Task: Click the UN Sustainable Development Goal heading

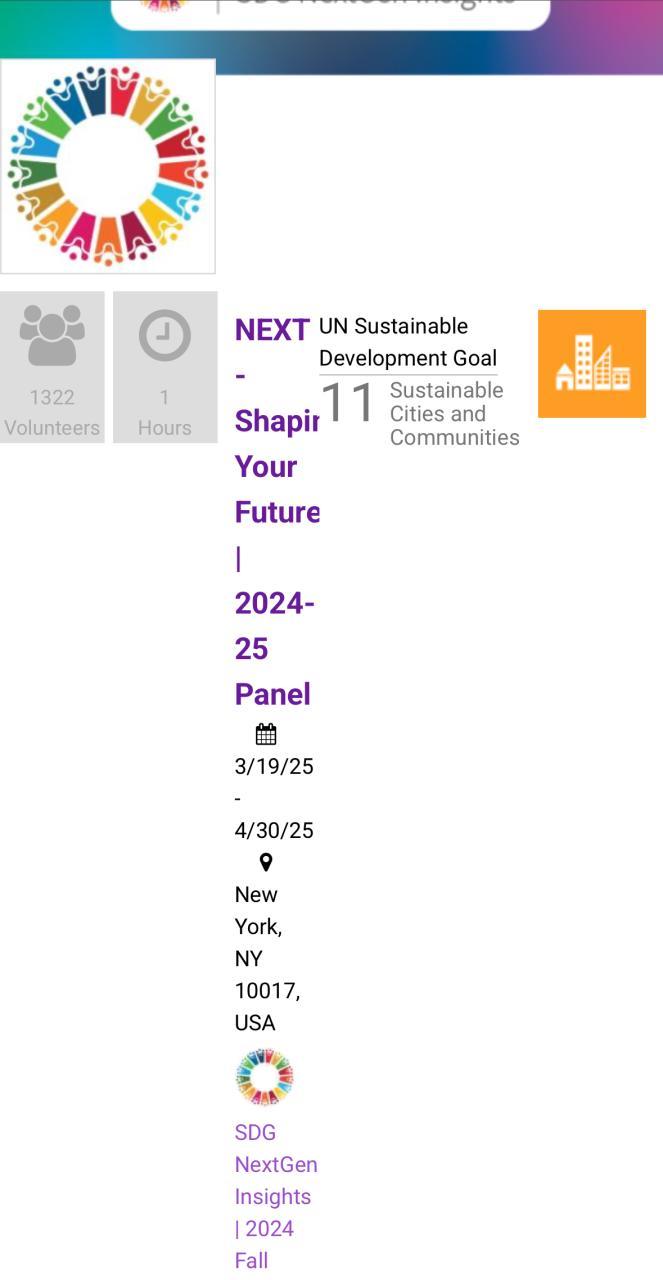Action: pyautogui.click(x=407, y=342)
